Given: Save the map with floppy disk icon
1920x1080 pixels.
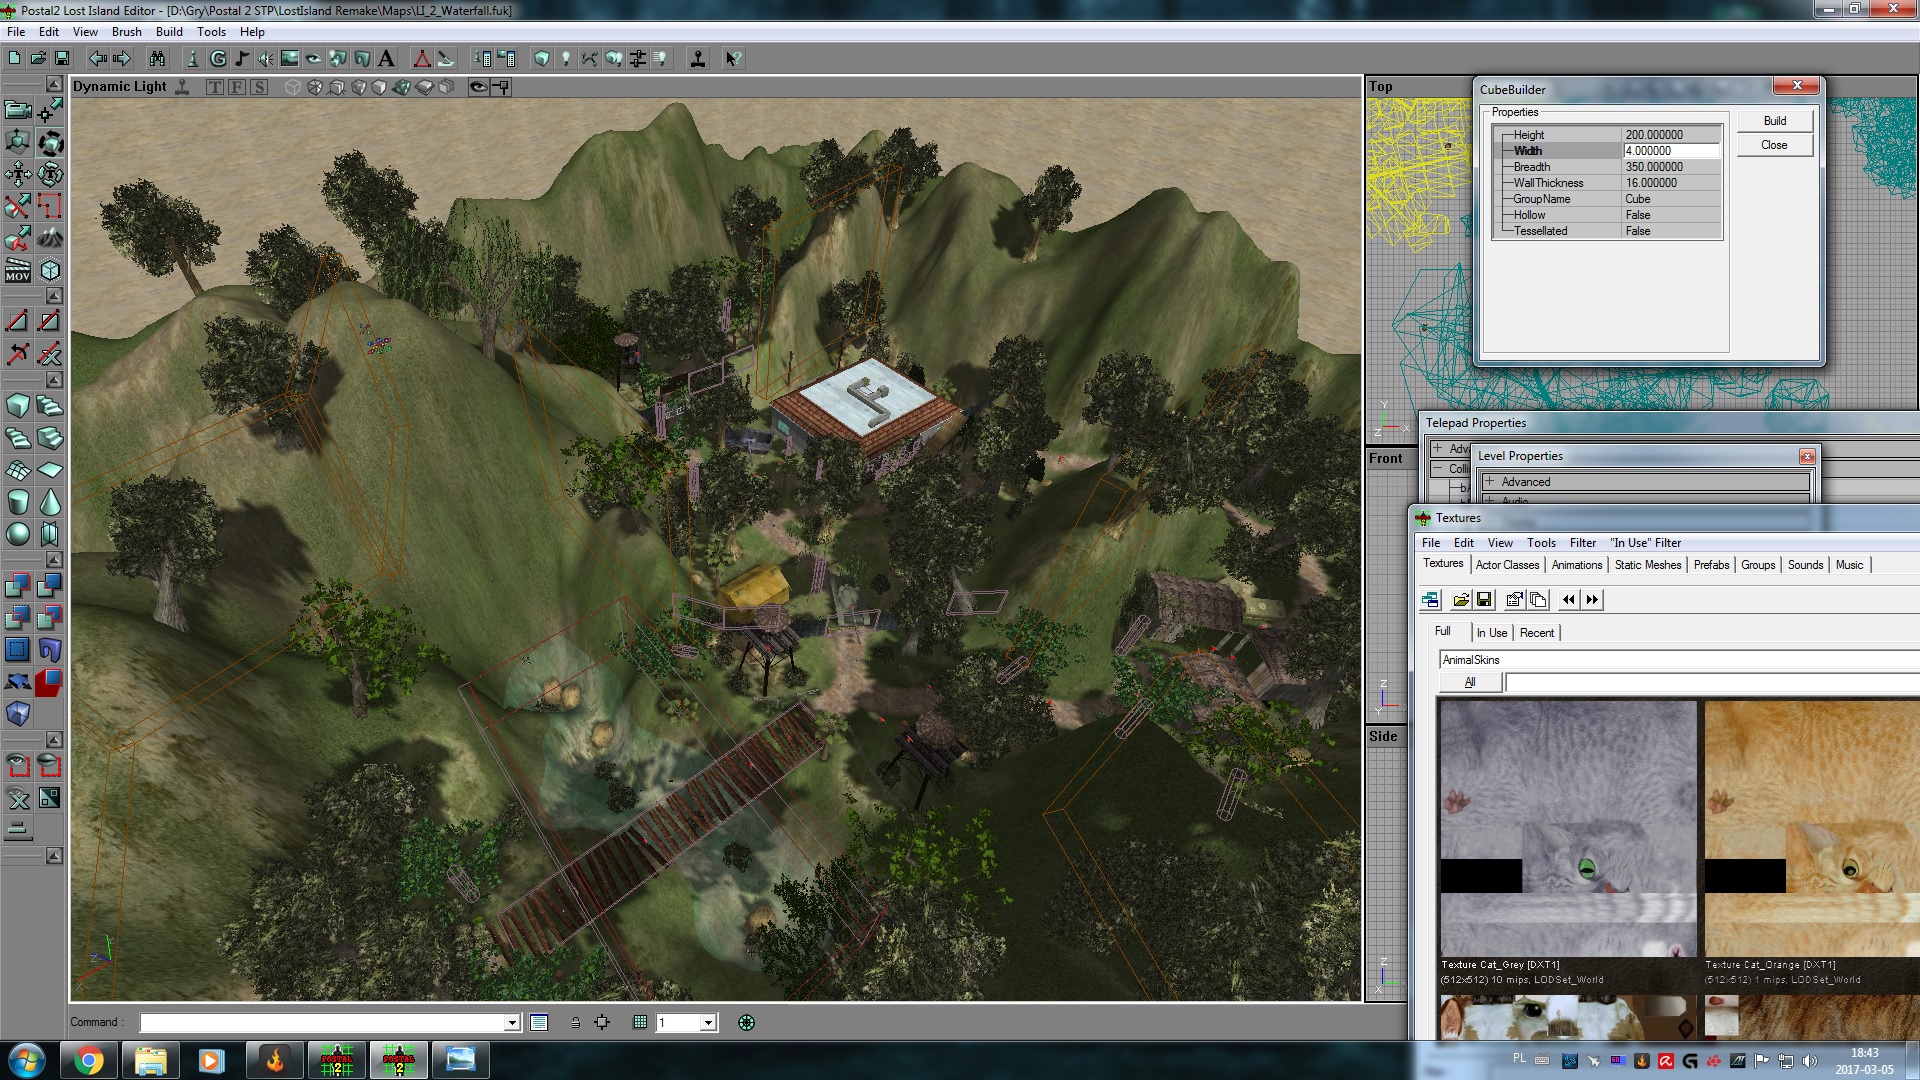Looking at the screenshot, I should [62, 58].
